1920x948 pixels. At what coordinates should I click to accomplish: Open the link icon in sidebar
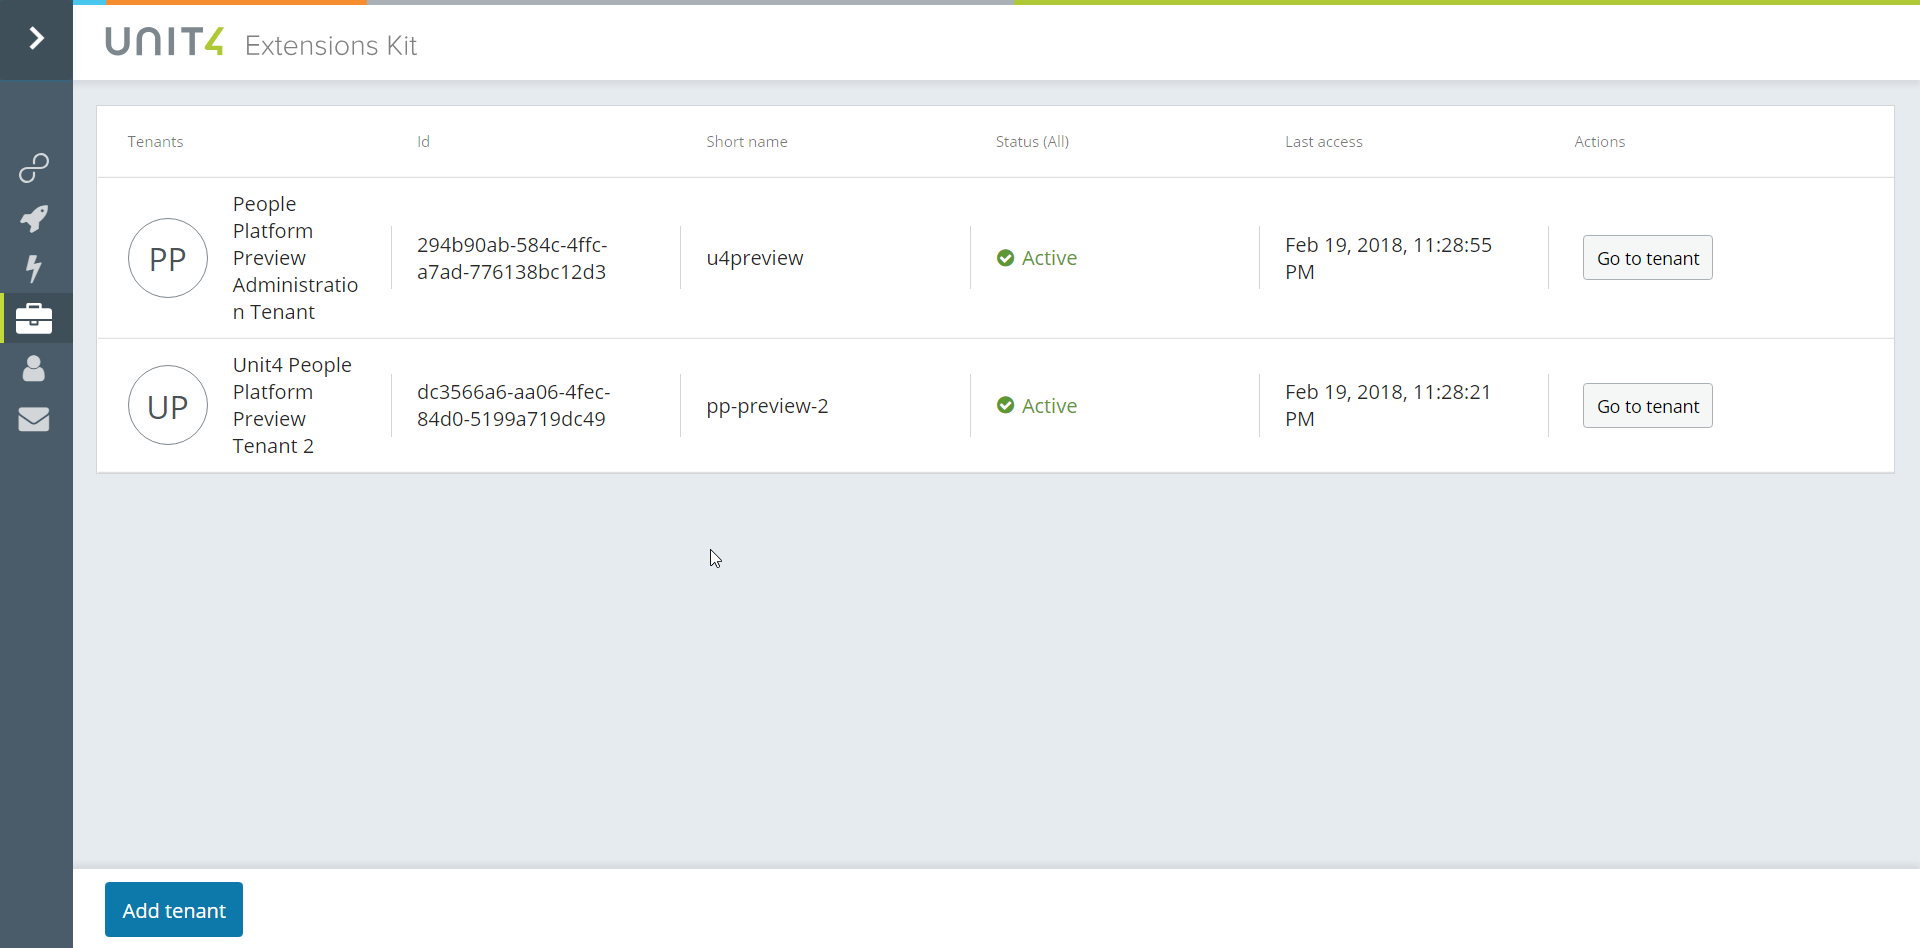(34, 168)
